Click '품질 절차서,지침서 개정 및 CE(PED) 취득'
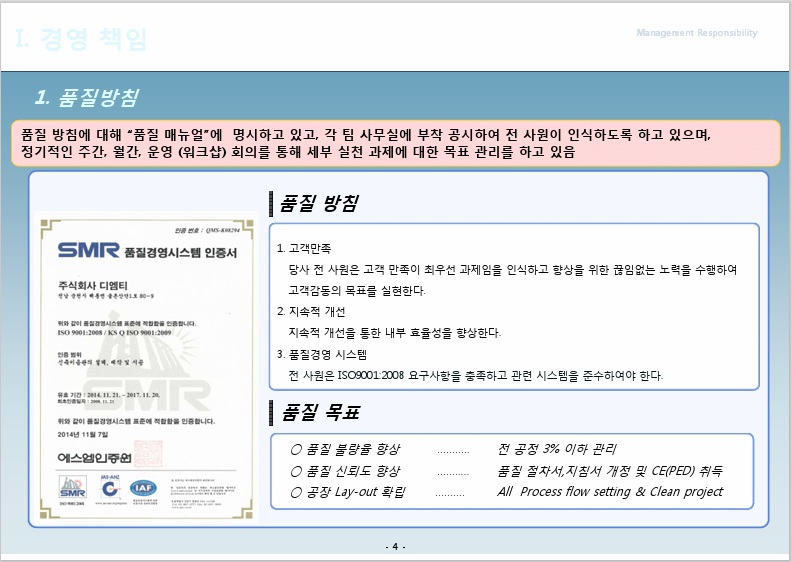The image size is (792, 562). [x=610, y=471]
